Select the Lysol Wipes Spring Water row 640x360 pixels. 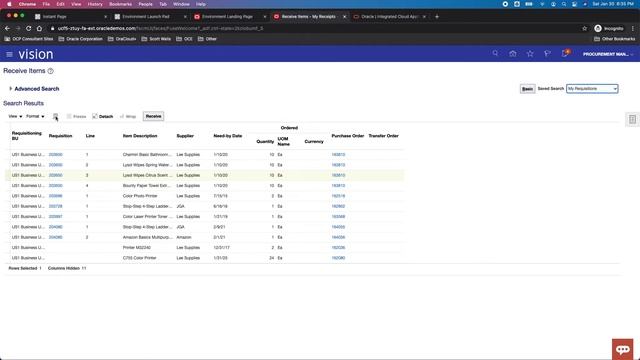click(x=204, y=165)
